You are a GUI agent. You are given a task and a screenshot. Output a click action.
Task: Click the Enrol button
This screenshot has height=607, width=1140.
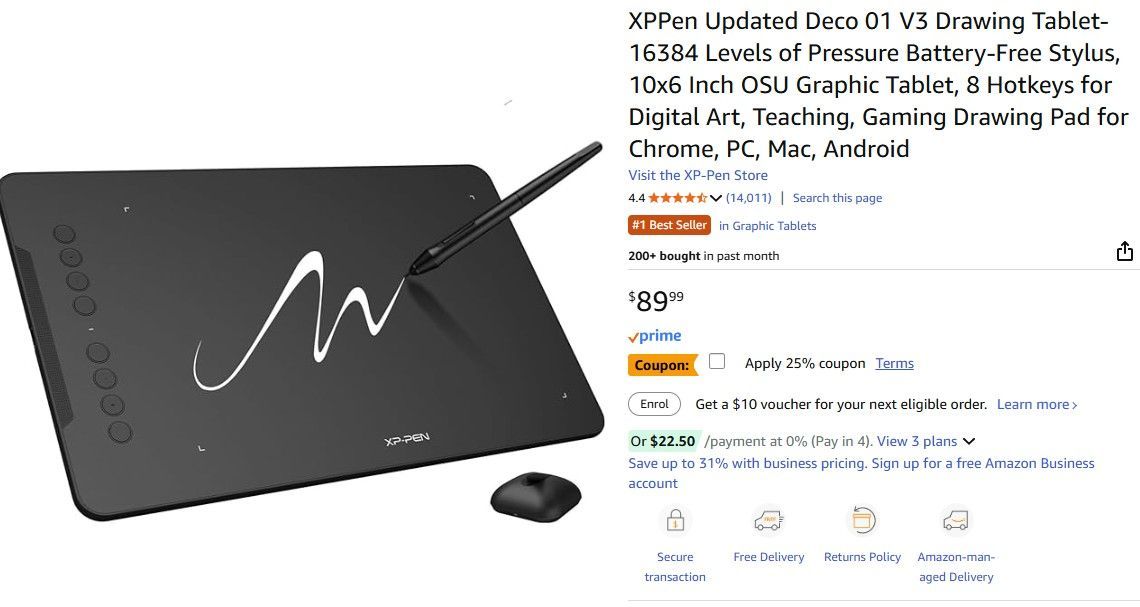[x=654, y=404]
